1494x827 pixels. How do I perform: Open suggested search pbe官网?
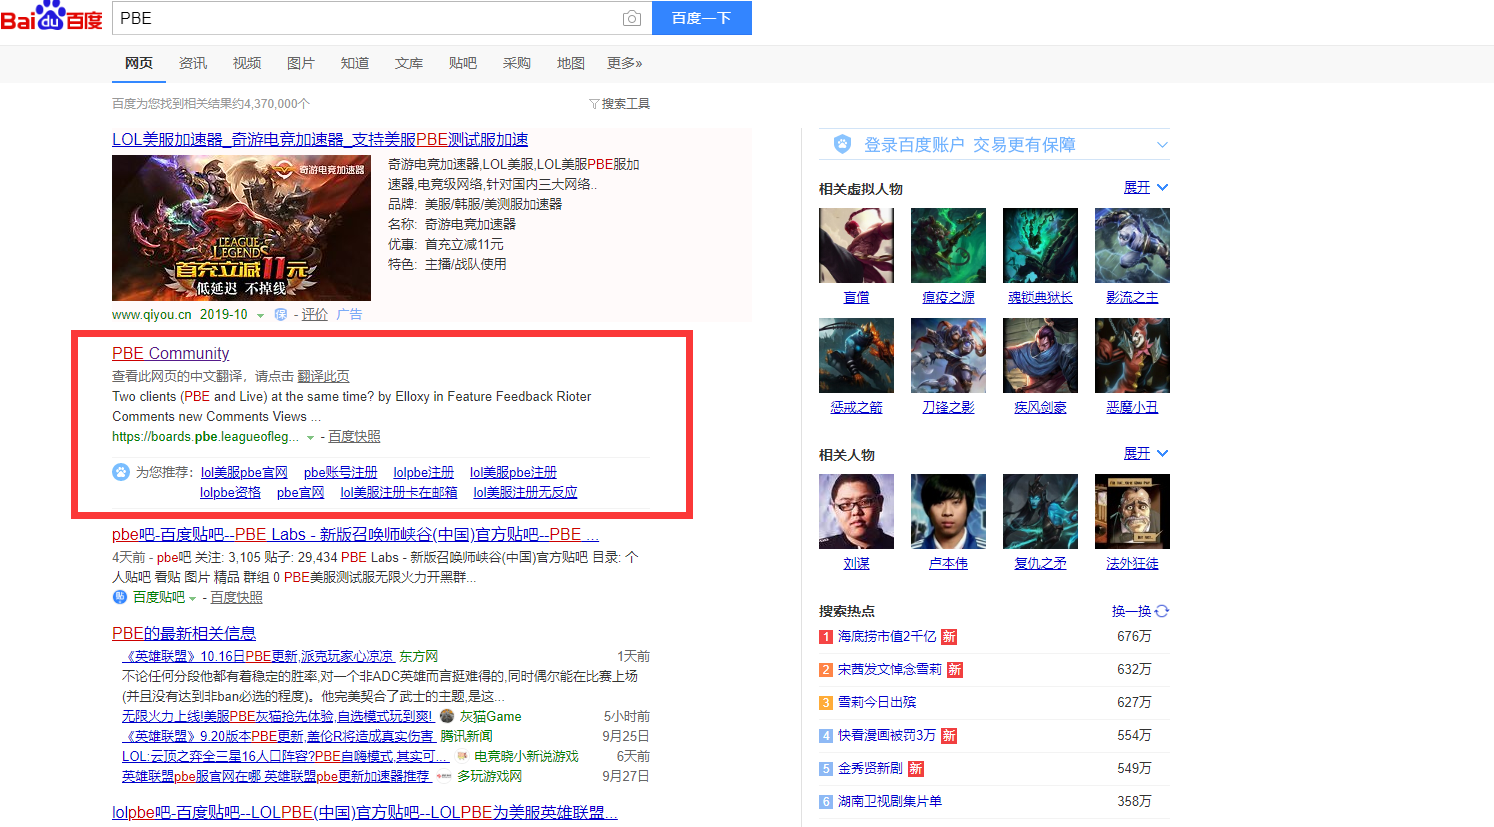[x=300, y=492]
